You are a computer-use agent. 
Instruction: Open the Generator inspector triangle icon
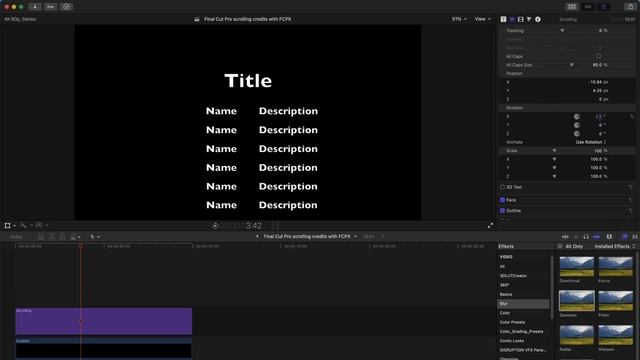(529, 19)
